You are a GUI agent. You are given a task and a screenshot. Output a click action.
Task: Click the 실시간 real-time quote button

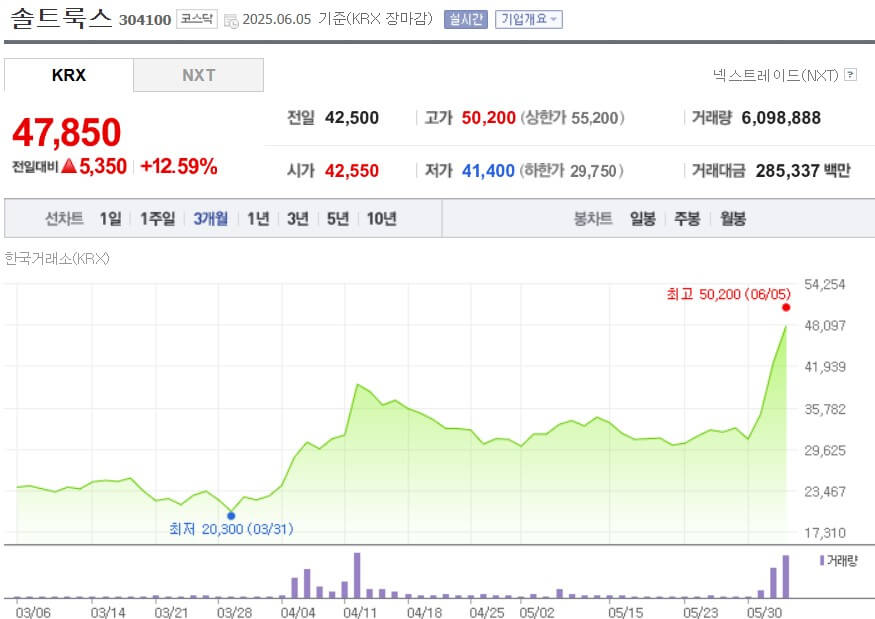[x=464, y=19]
